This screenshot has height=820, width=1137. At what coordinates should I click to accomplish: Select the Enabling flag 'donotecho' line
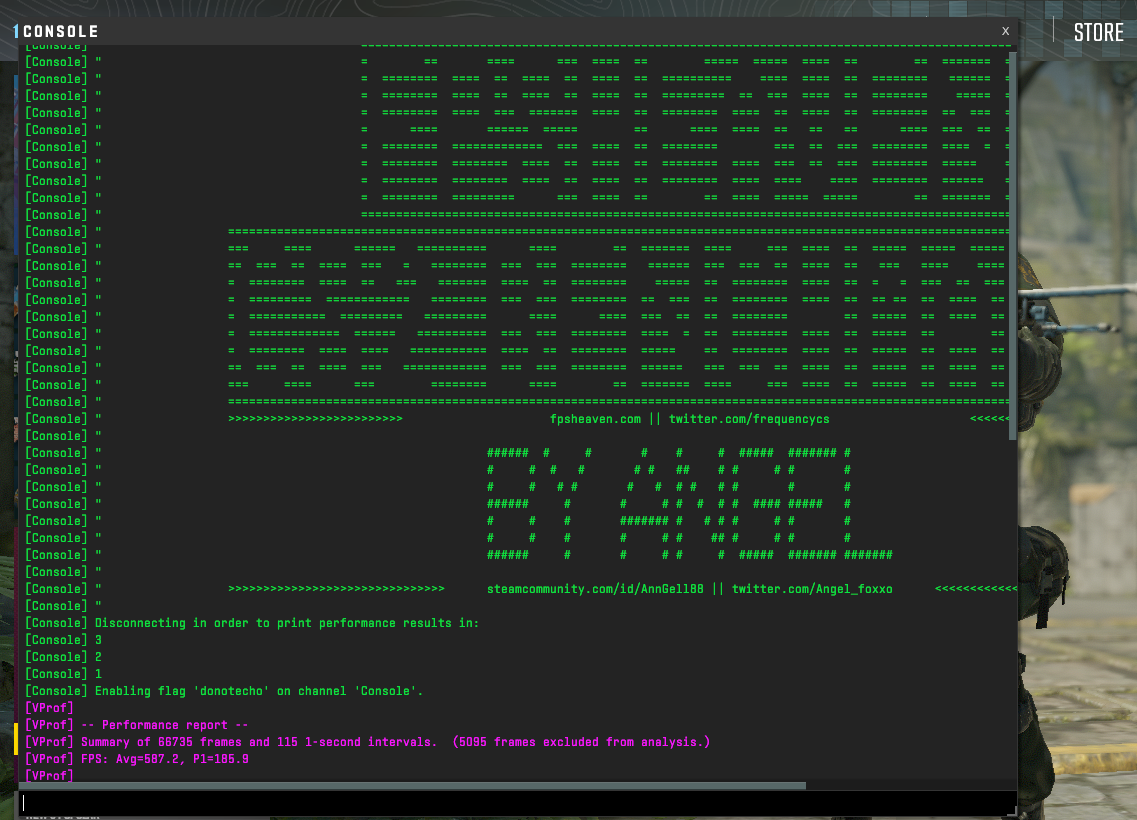click(224, 691)
